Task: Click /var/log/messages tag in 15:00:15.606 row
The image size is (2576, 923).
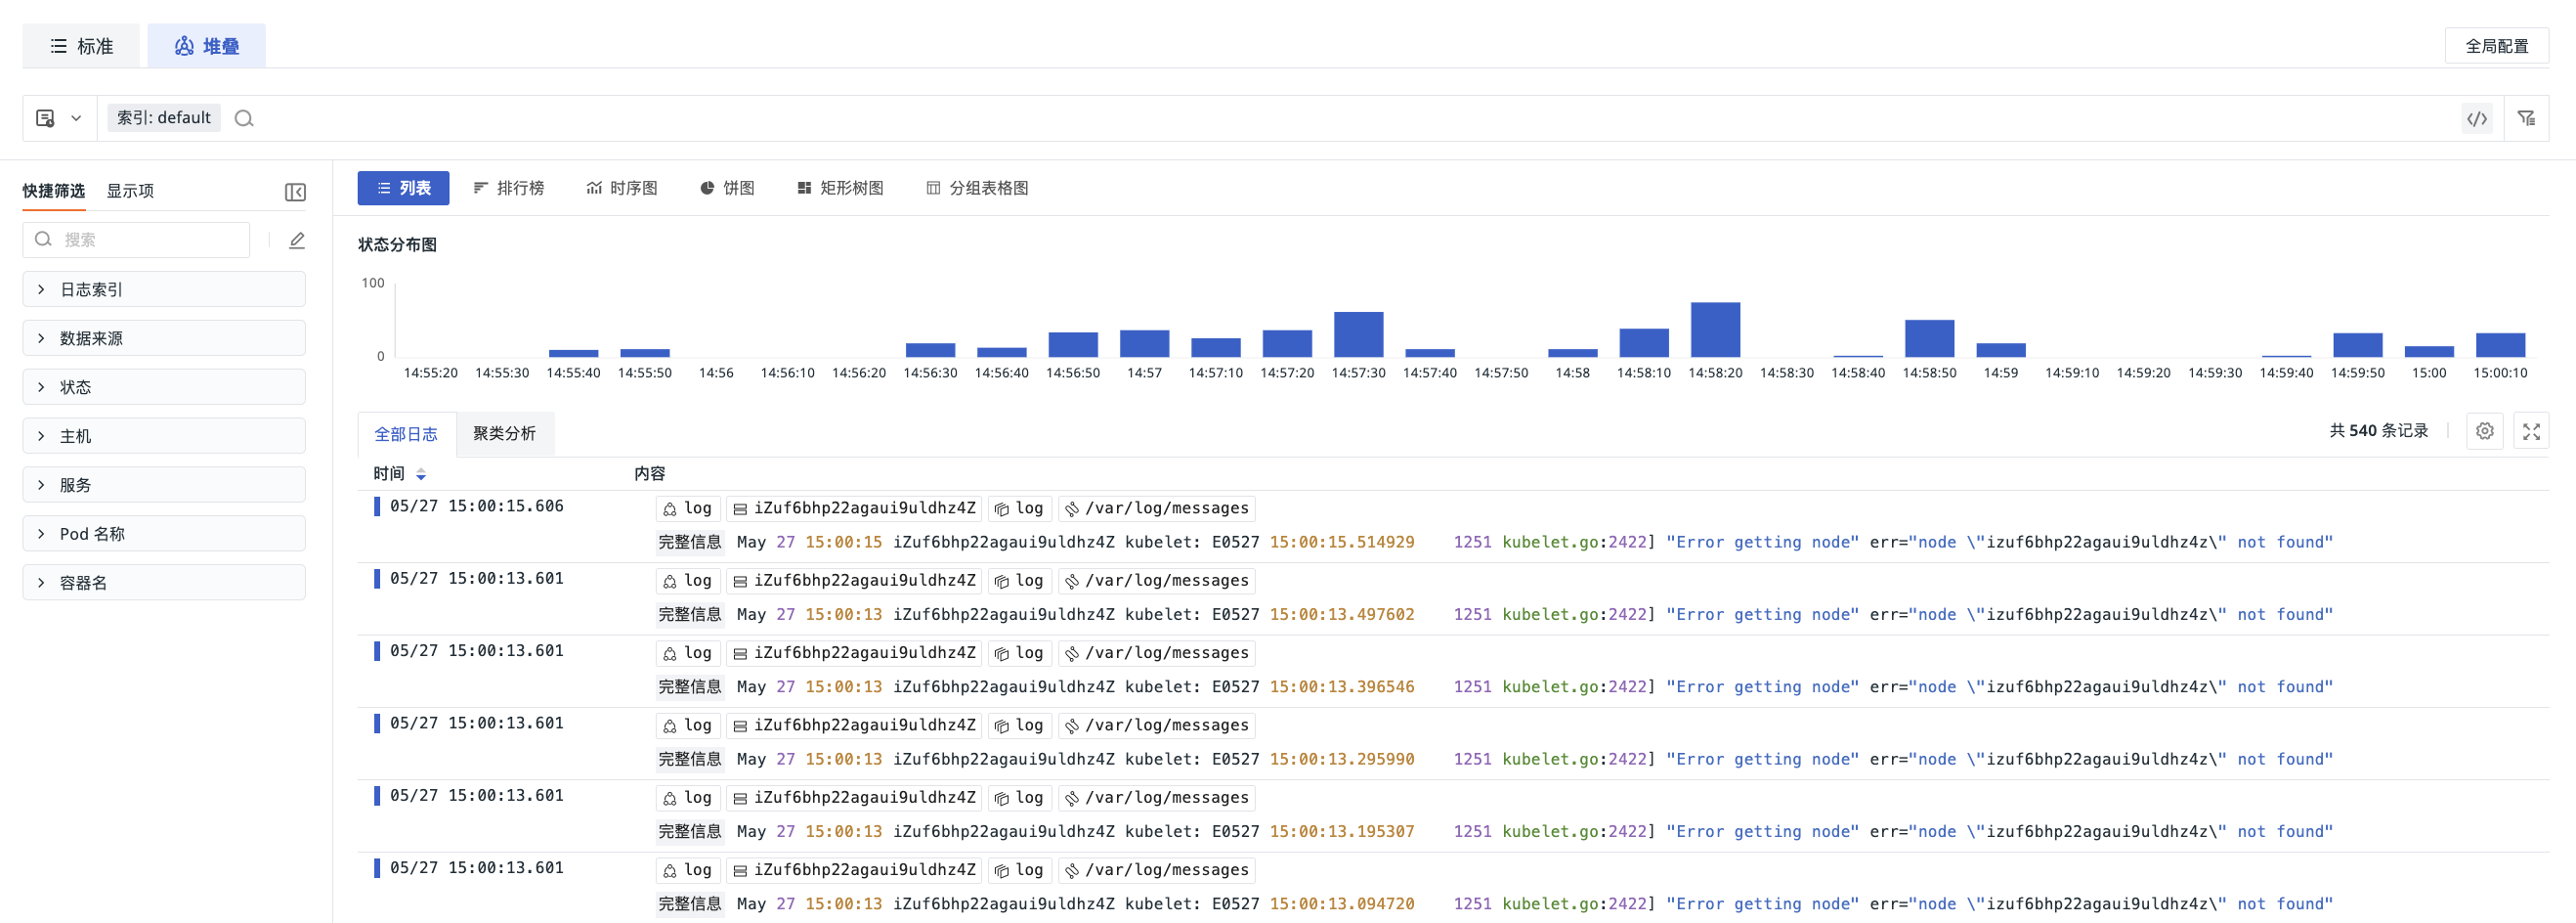Action: [x=1156, y=508]
